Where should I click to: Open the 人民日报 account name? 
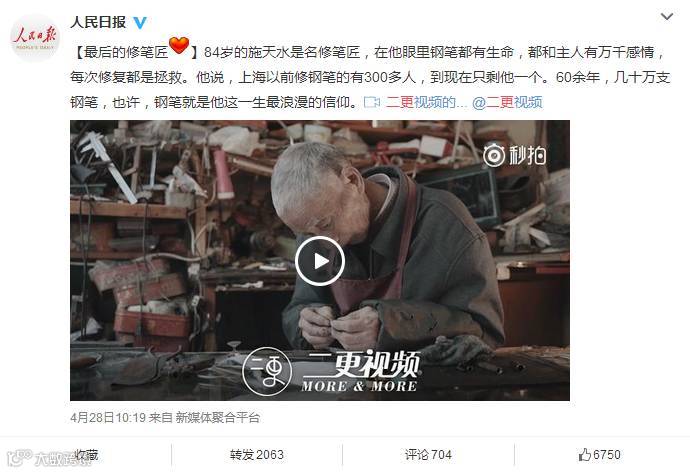98,22
